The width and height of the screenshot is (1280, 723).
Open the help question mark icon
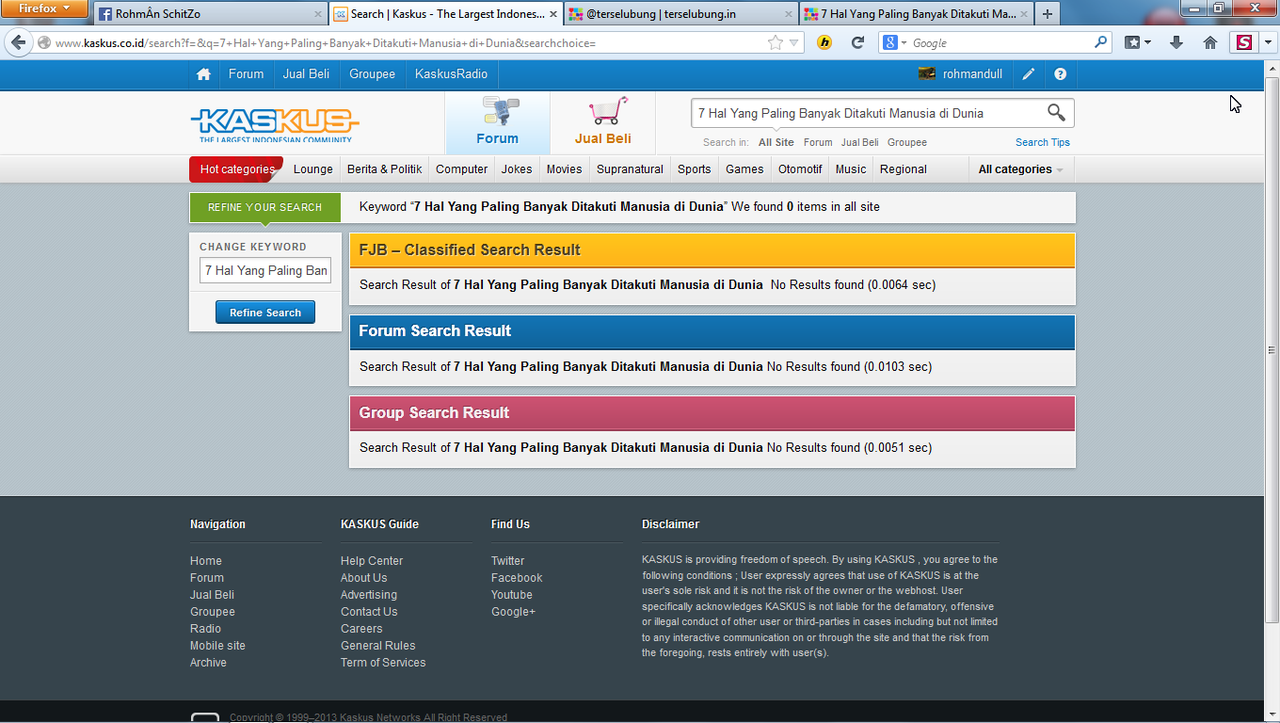[1060, 74]
